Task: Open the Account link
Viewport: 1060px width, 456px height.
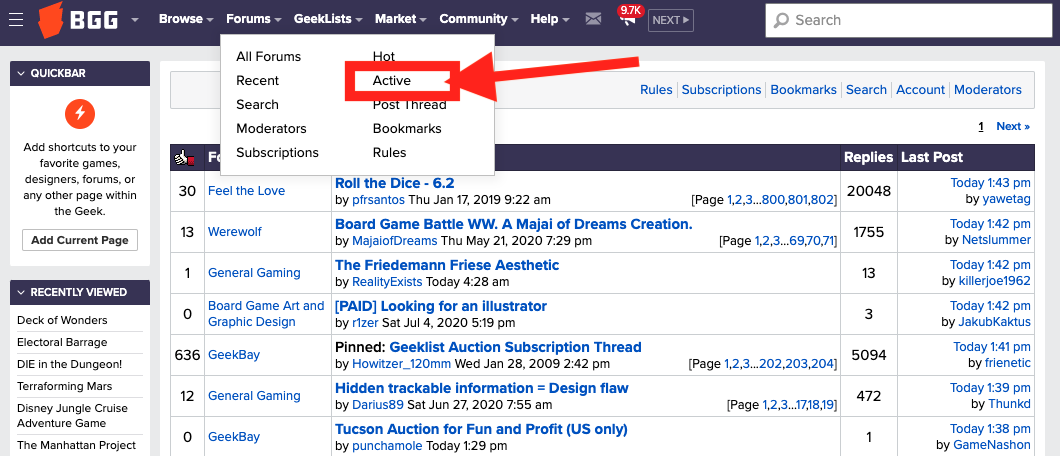Action: pos(921,90)
